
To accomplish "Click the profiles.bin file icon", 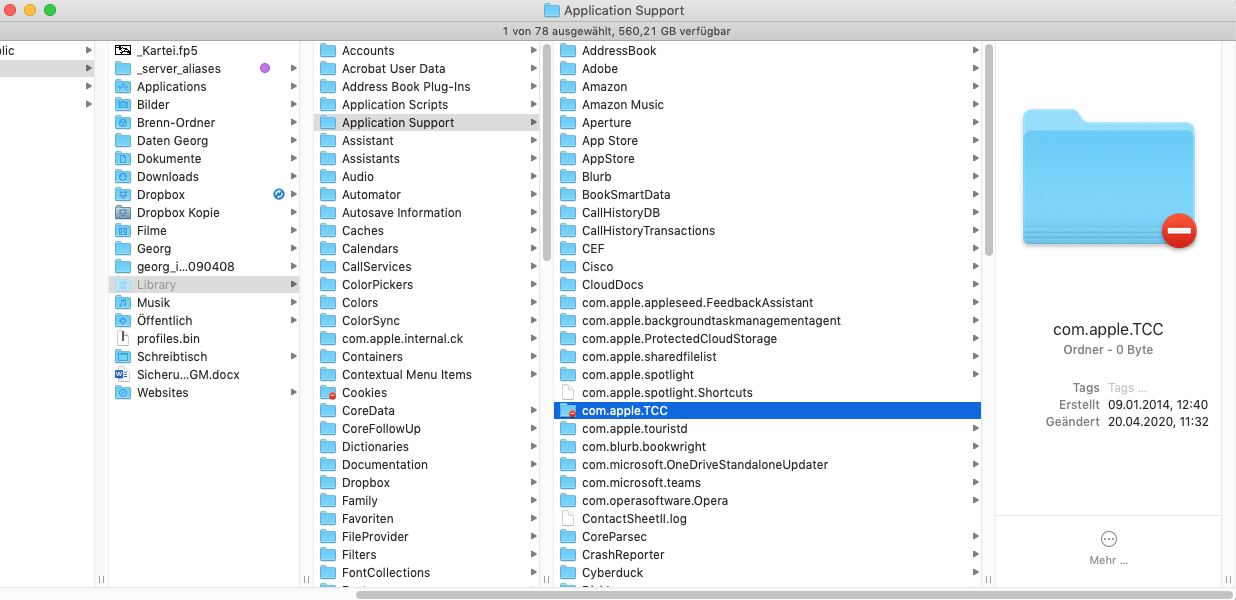I will point(123,338).
